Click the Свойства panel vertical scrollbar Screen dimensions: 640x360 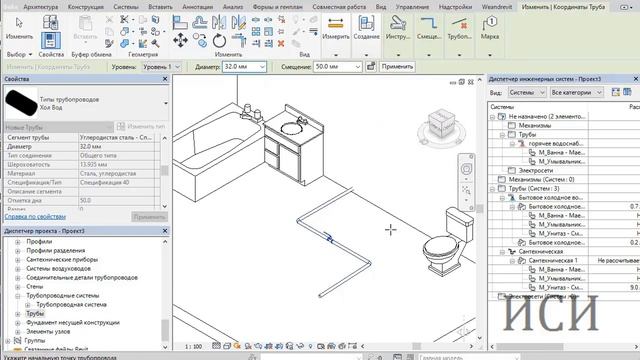(164, 172)
